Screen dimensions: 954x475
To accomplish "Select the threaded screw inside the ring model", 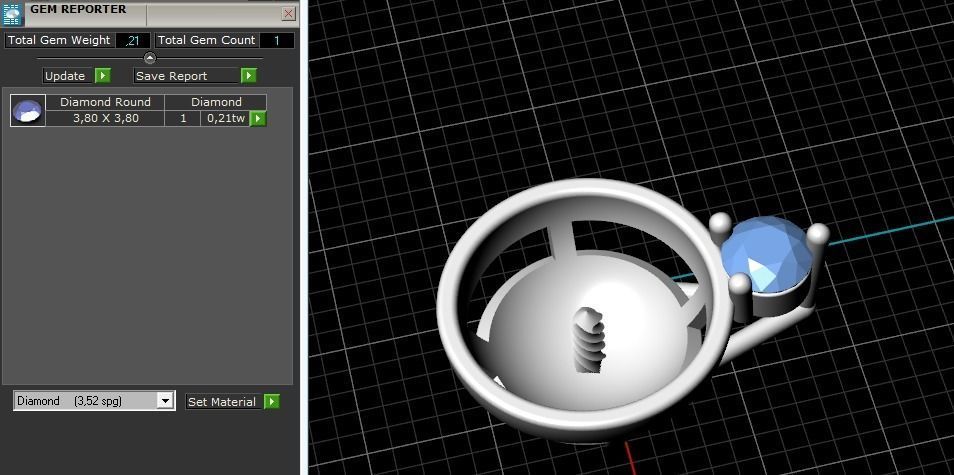I will [590, 340].
